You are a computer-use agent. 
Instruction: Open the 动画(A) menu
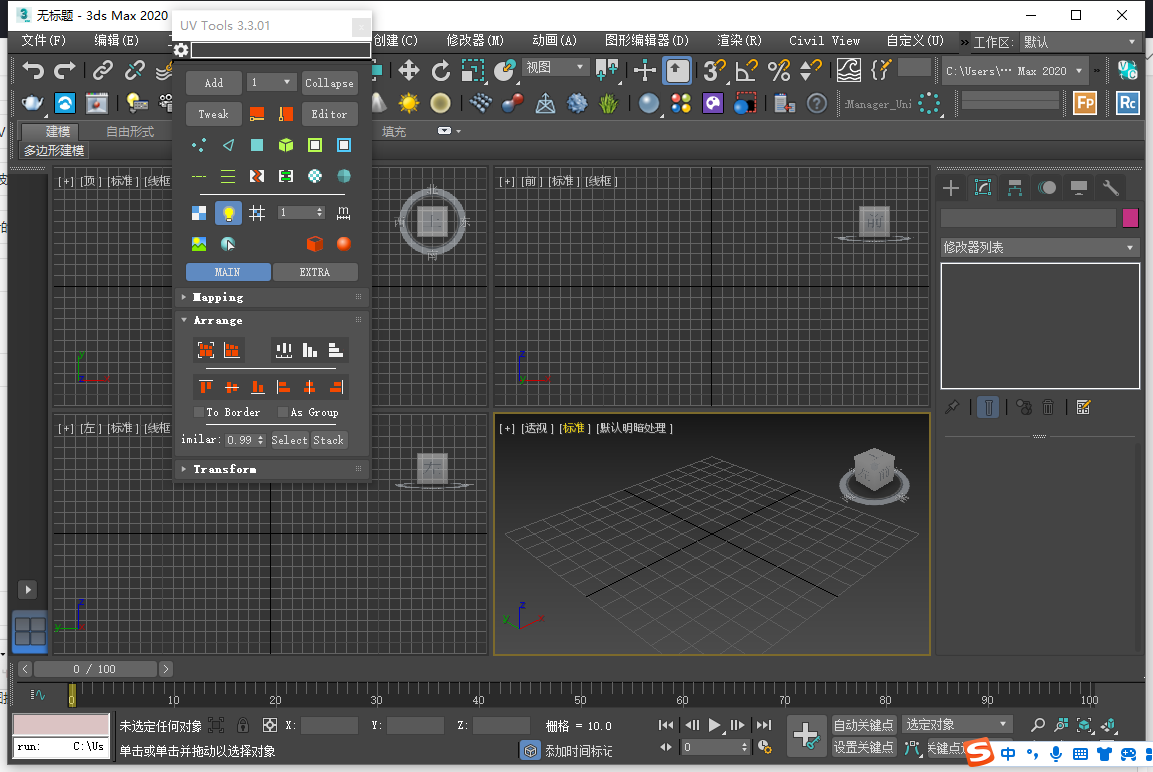554,40
